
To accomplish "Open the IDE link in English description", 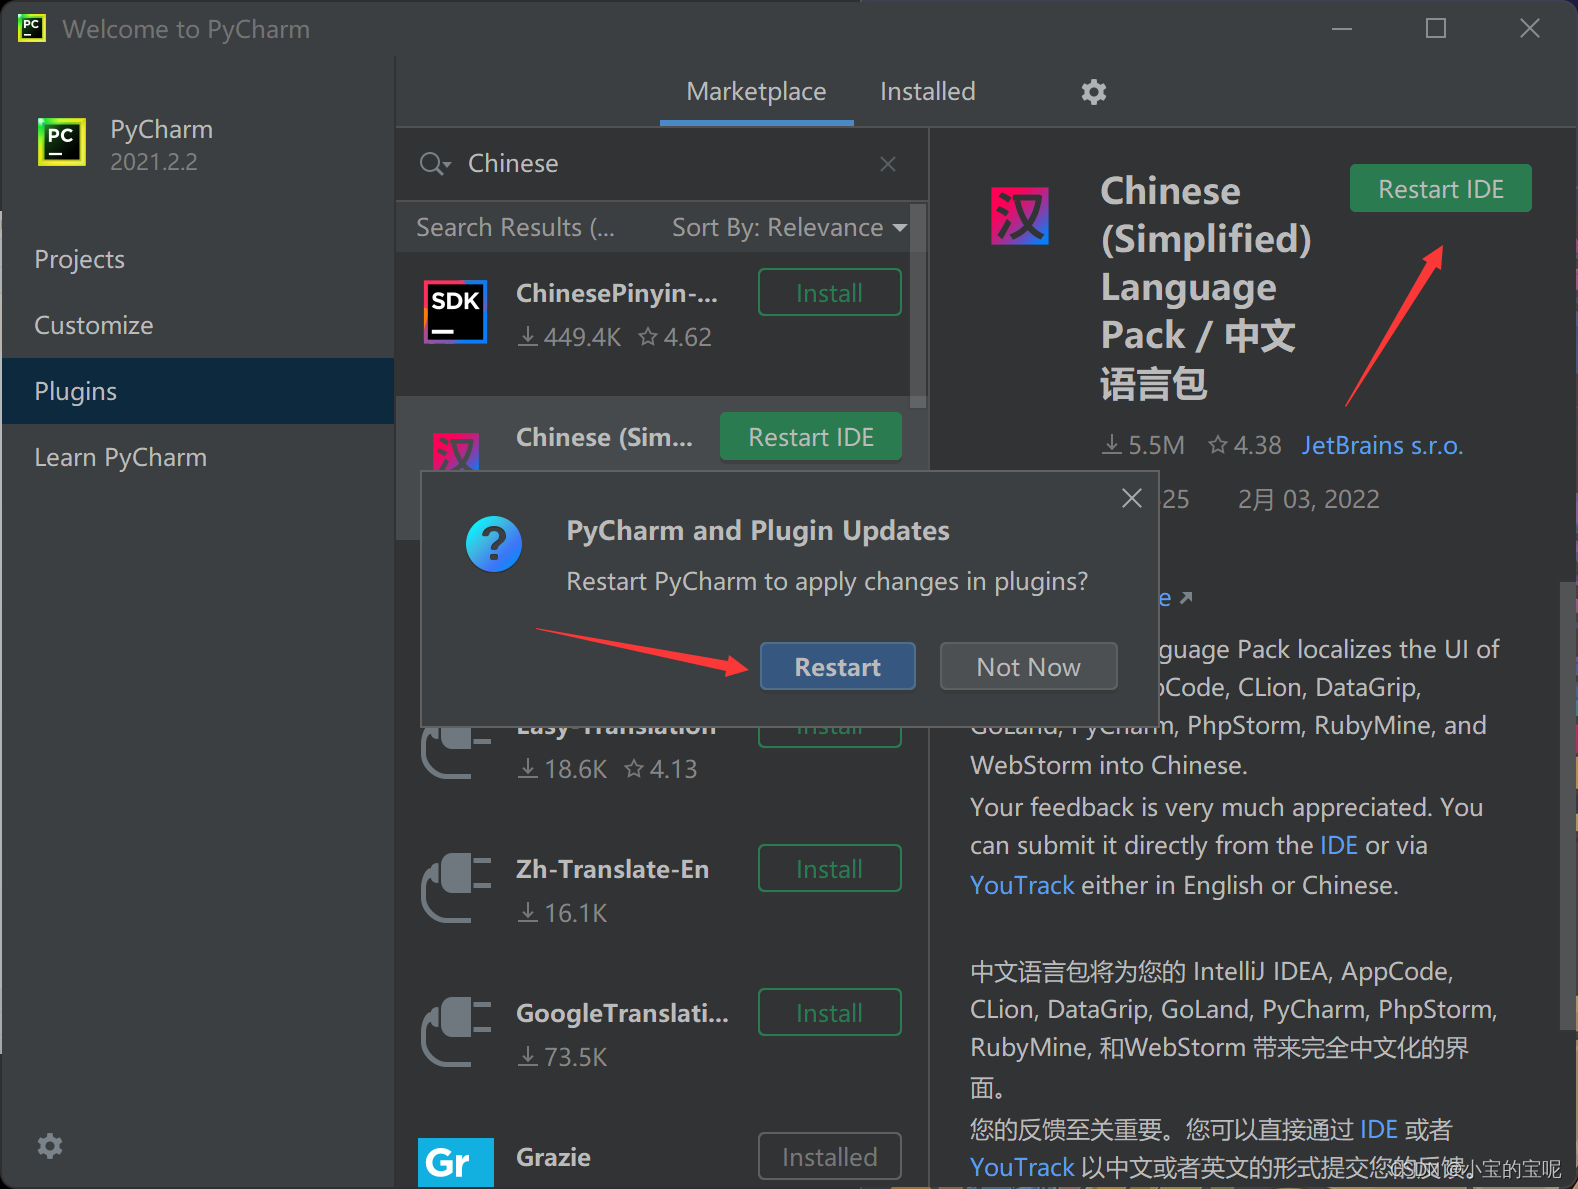I will [x=1338, y=846].
